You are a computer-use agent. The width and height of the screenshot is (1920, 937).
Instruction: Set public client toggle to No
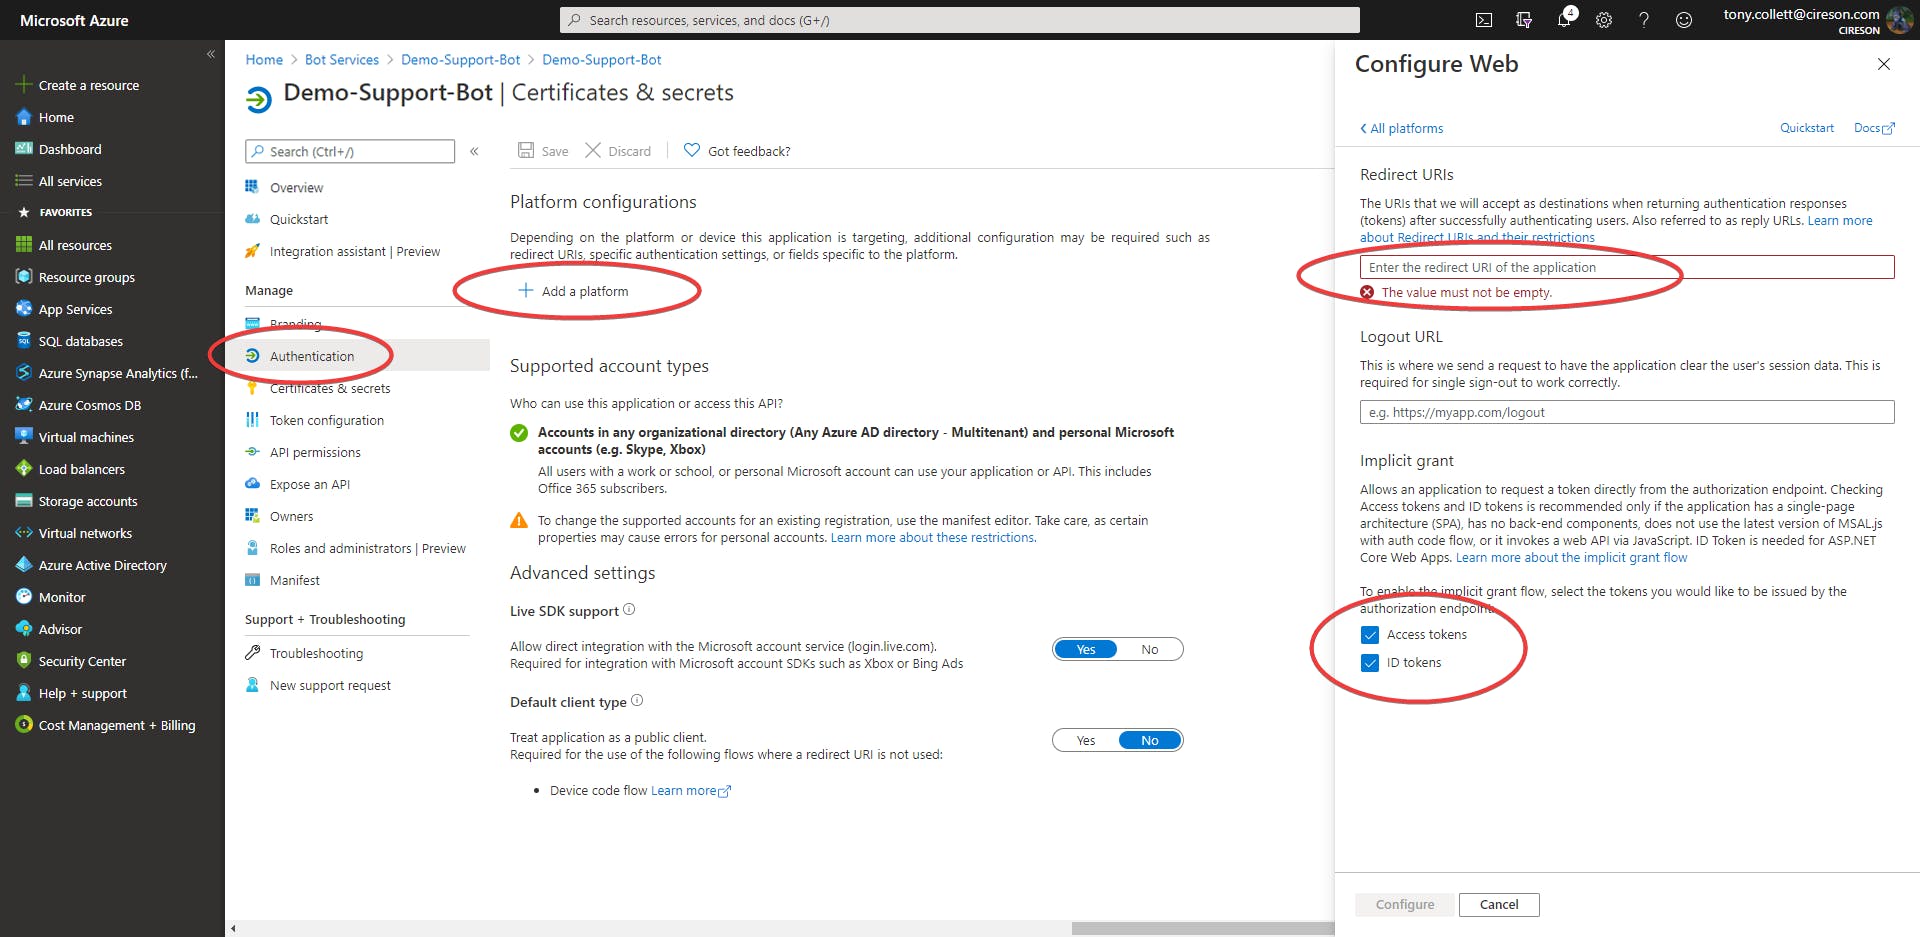[x=1150, y=741]
